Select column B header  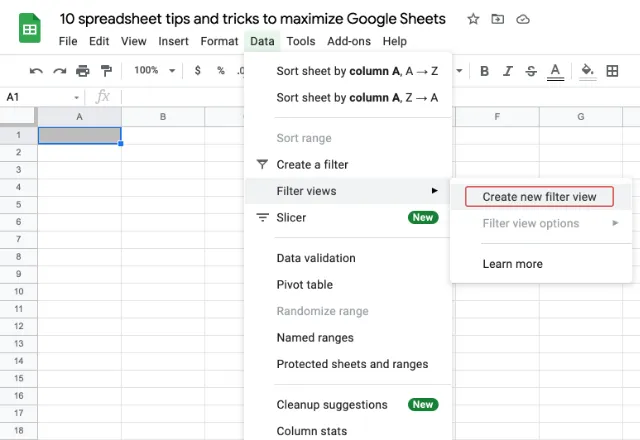tap(163, 117)
